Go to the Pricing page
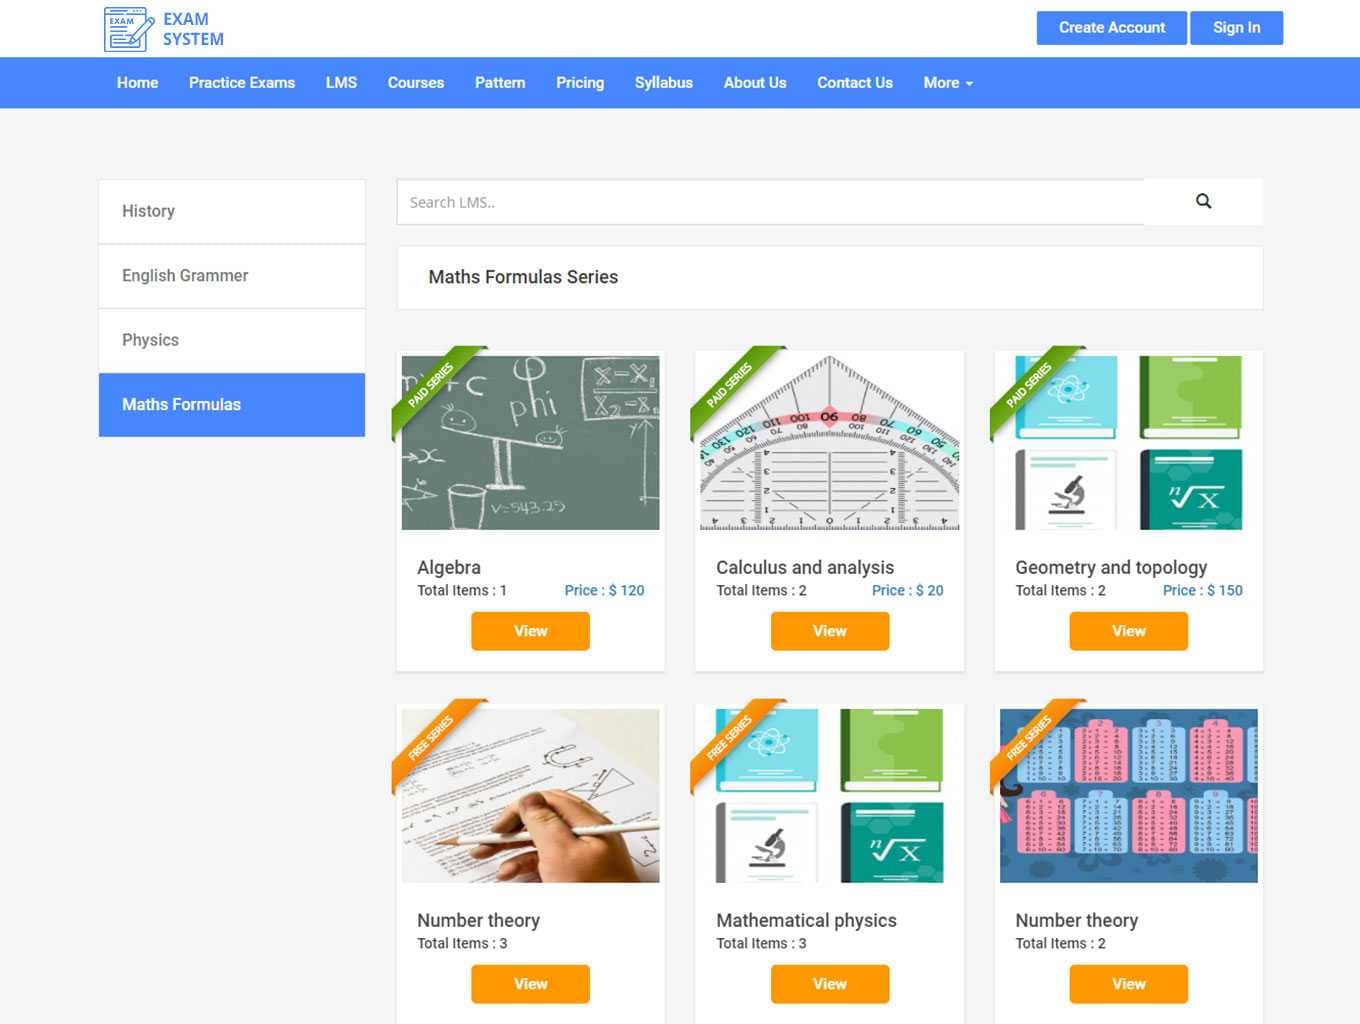Image resolution: width=1360 pixels, height=1024 pixels. (579, 83)
